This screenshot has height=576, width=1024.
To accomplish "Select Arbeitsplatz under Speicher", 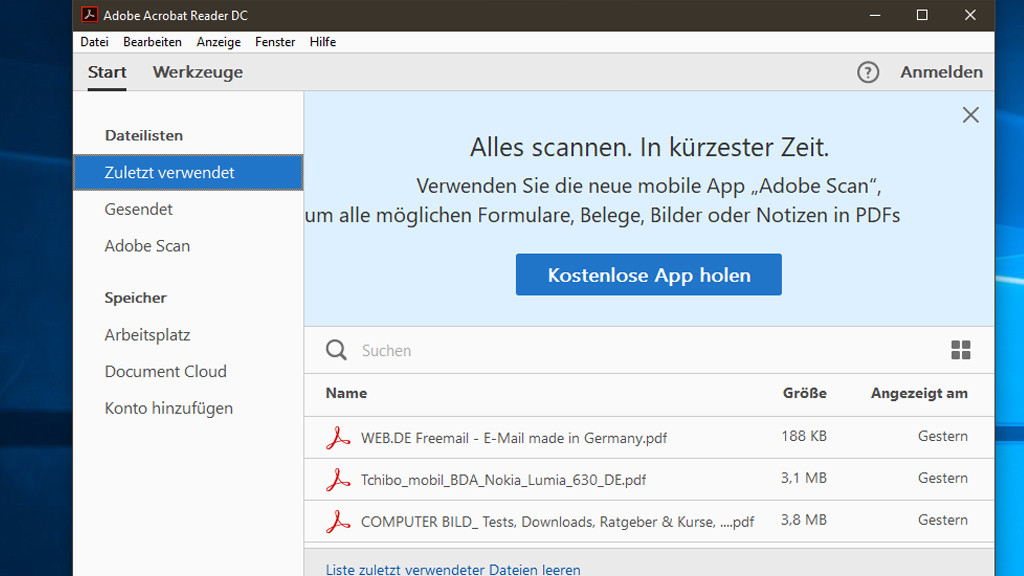I will pyautogui.click(x=147, y=335).
